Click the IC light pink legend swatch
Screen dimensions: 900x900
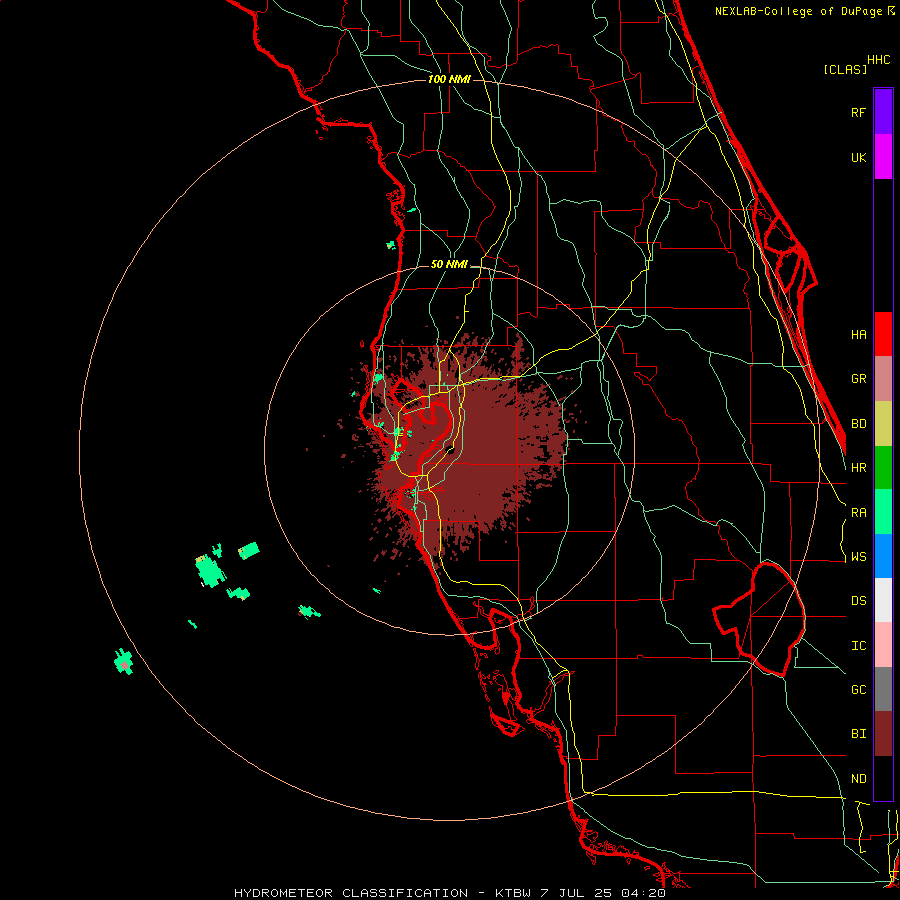coord(883,645)
